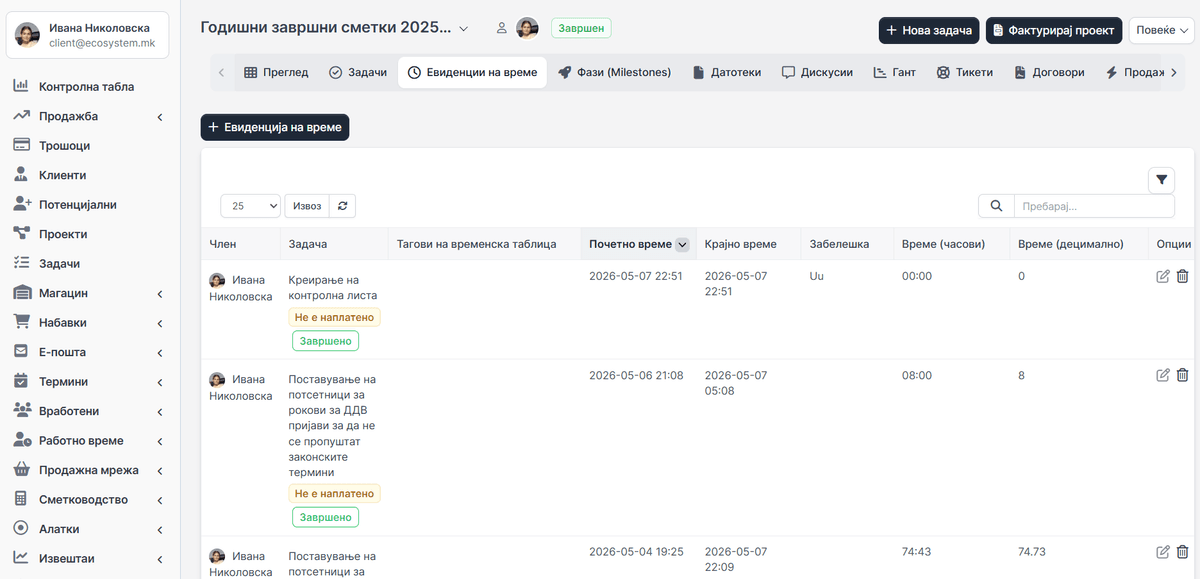
Task: Click the search magnifier icon
Action: [x=996, y=206]
